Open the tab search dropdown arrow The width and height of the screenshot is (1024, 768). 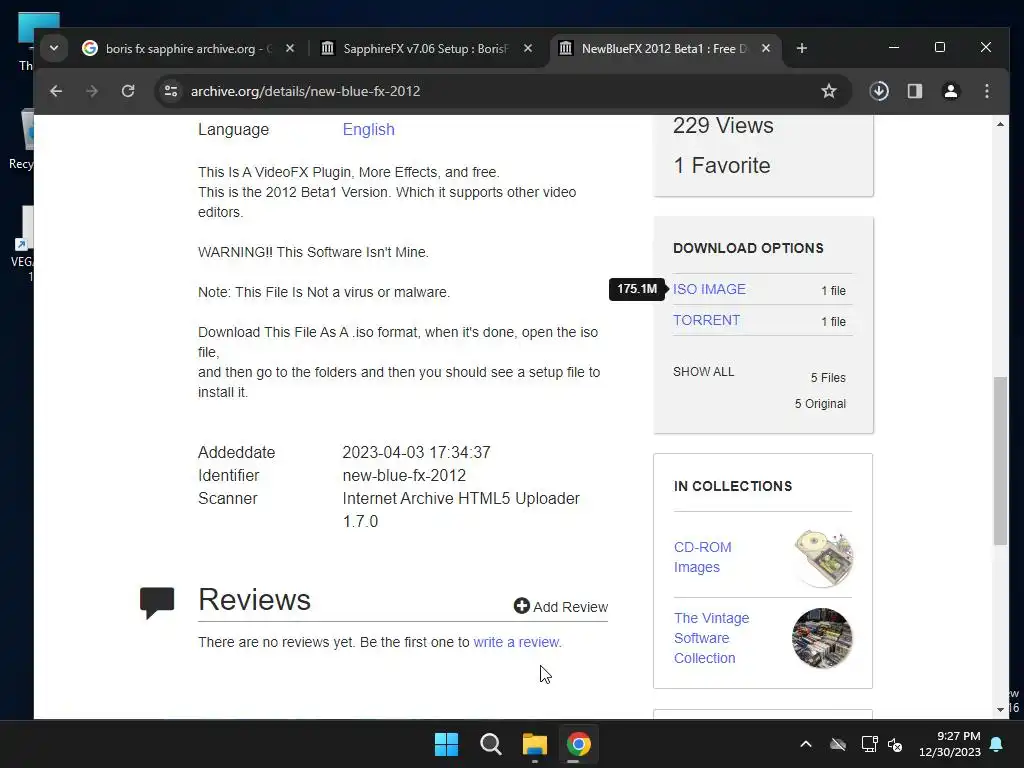54,48
